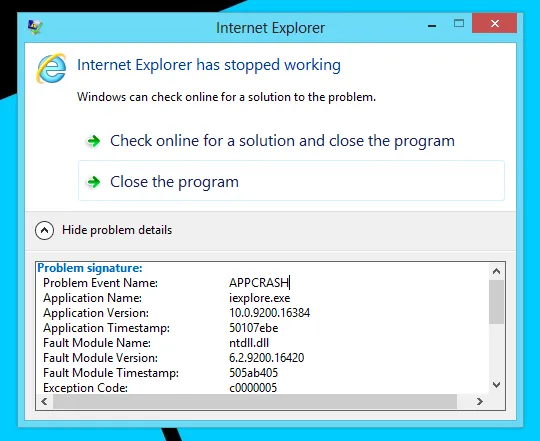Maximize the Internet Explorer dialog
Viewport: 540px width, 441px height.
[x=459, y=23]
